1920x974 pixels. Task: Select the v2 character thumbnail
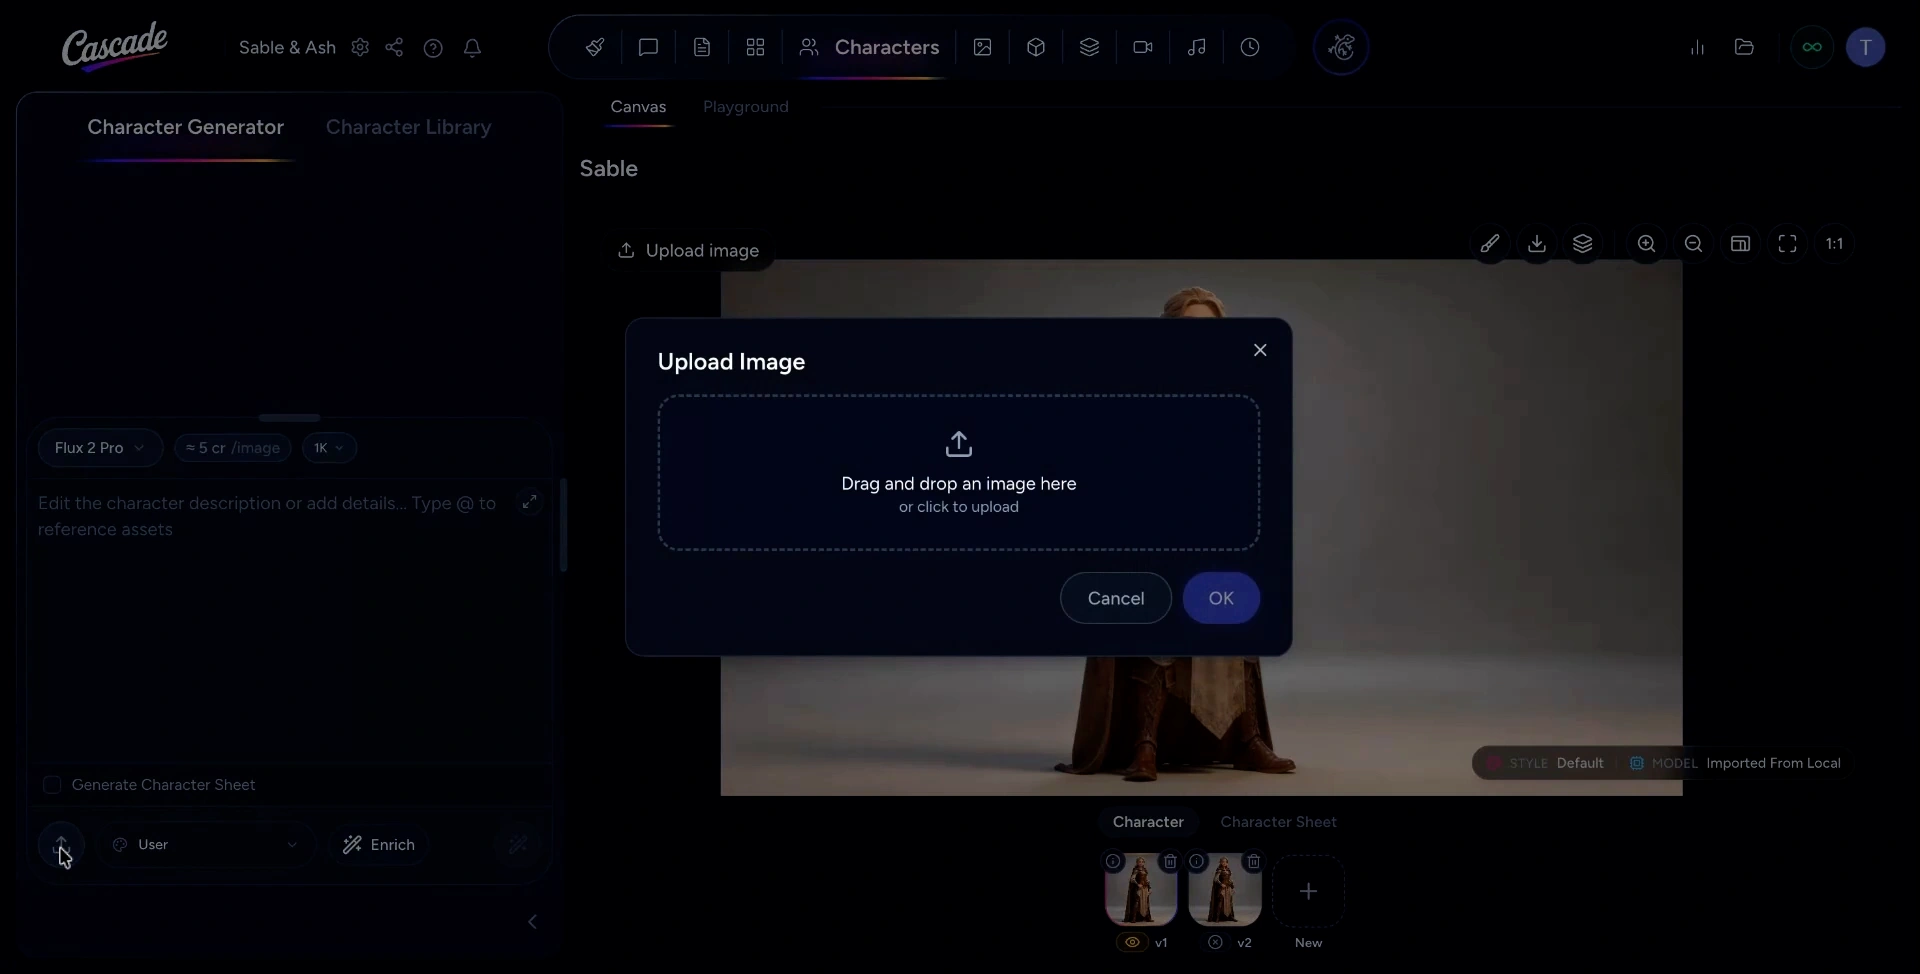(1225, 891)
